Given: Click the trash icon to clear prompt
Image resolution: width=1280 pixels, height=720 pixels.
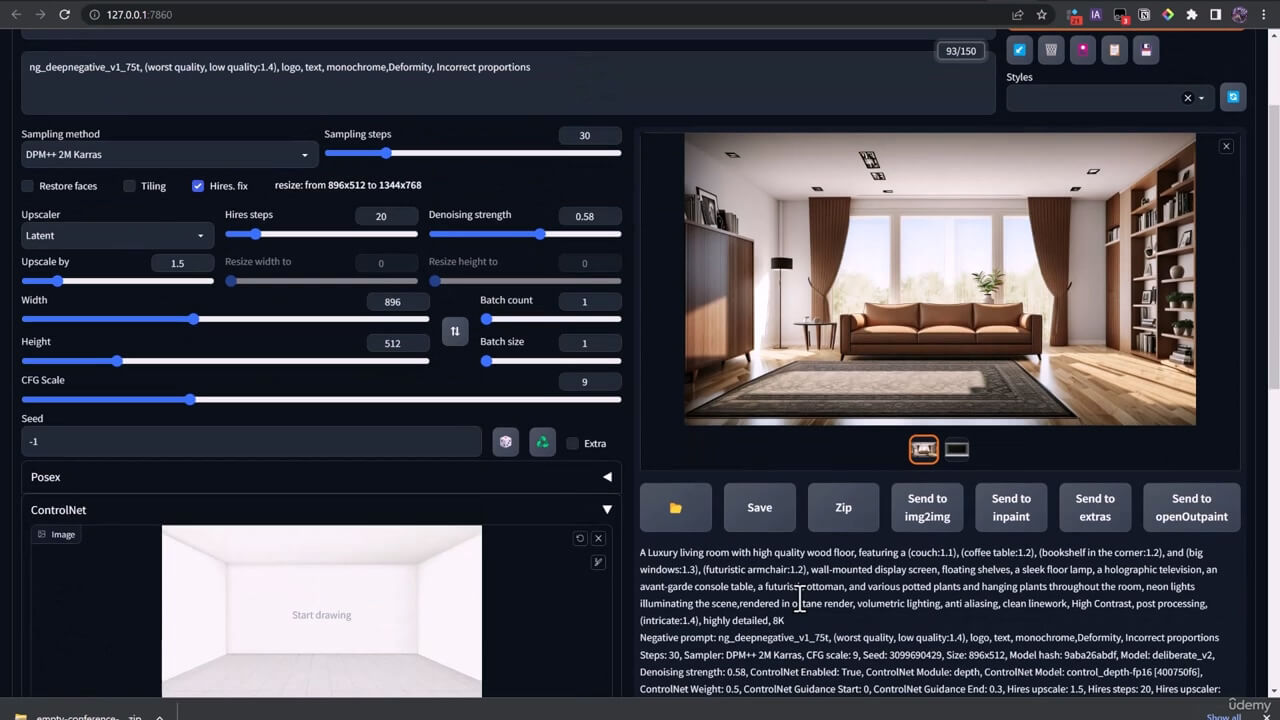Looking at the screenshot, I should click(1051, 49).
